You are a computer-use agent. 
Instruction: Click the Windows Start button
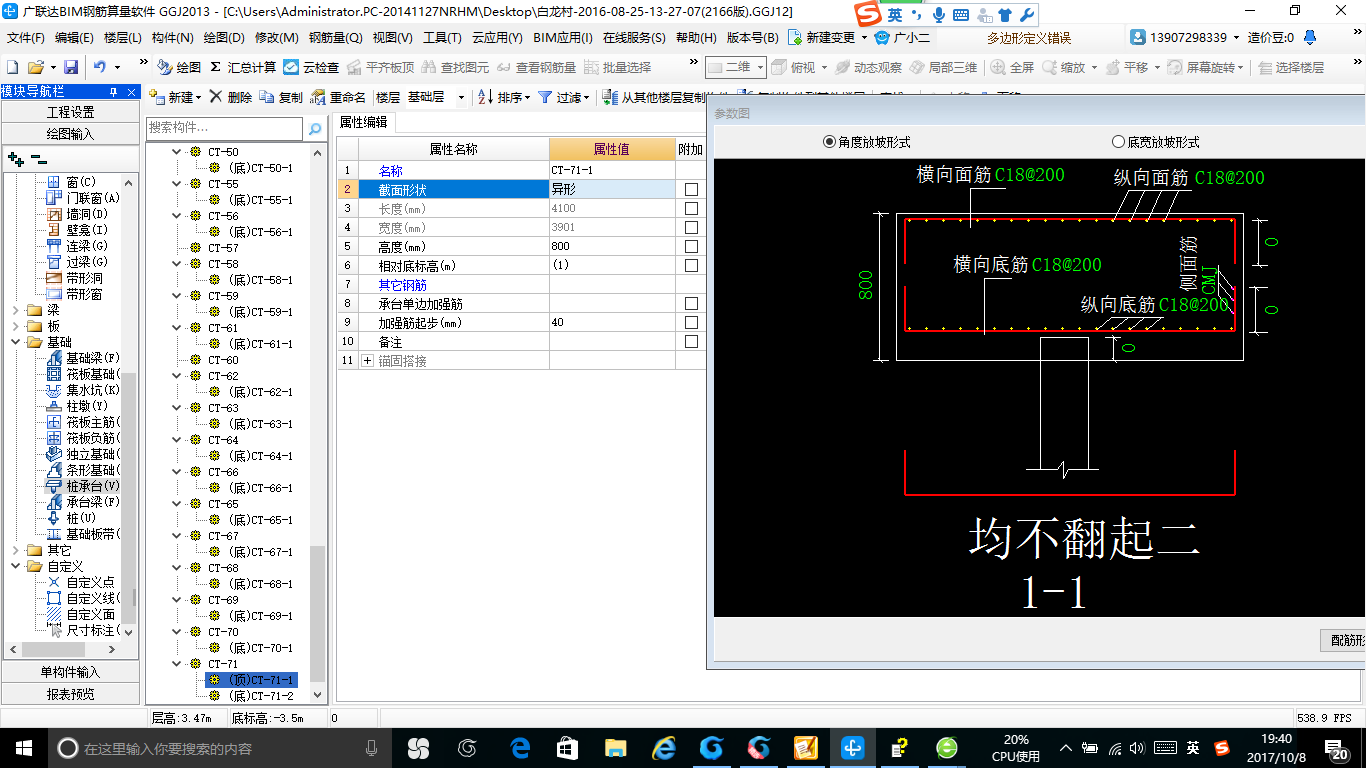[x=22, y=748]
